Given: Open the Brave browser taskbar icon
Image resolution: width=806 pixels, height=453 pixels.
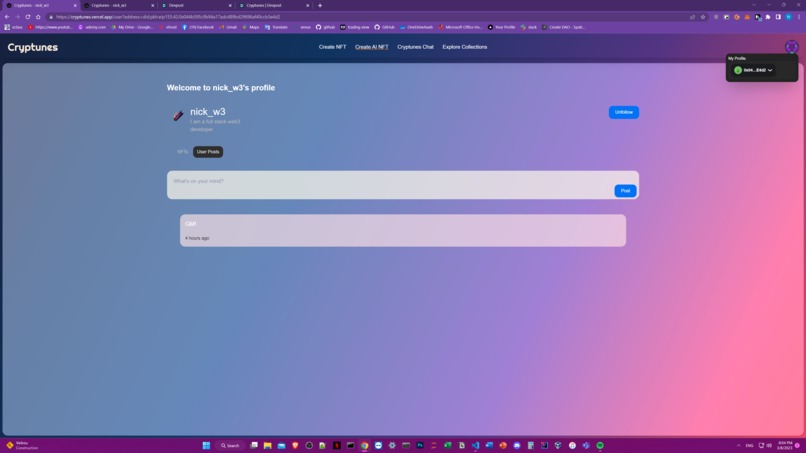Looking at the screenshot, I should (x=296, y=445).
